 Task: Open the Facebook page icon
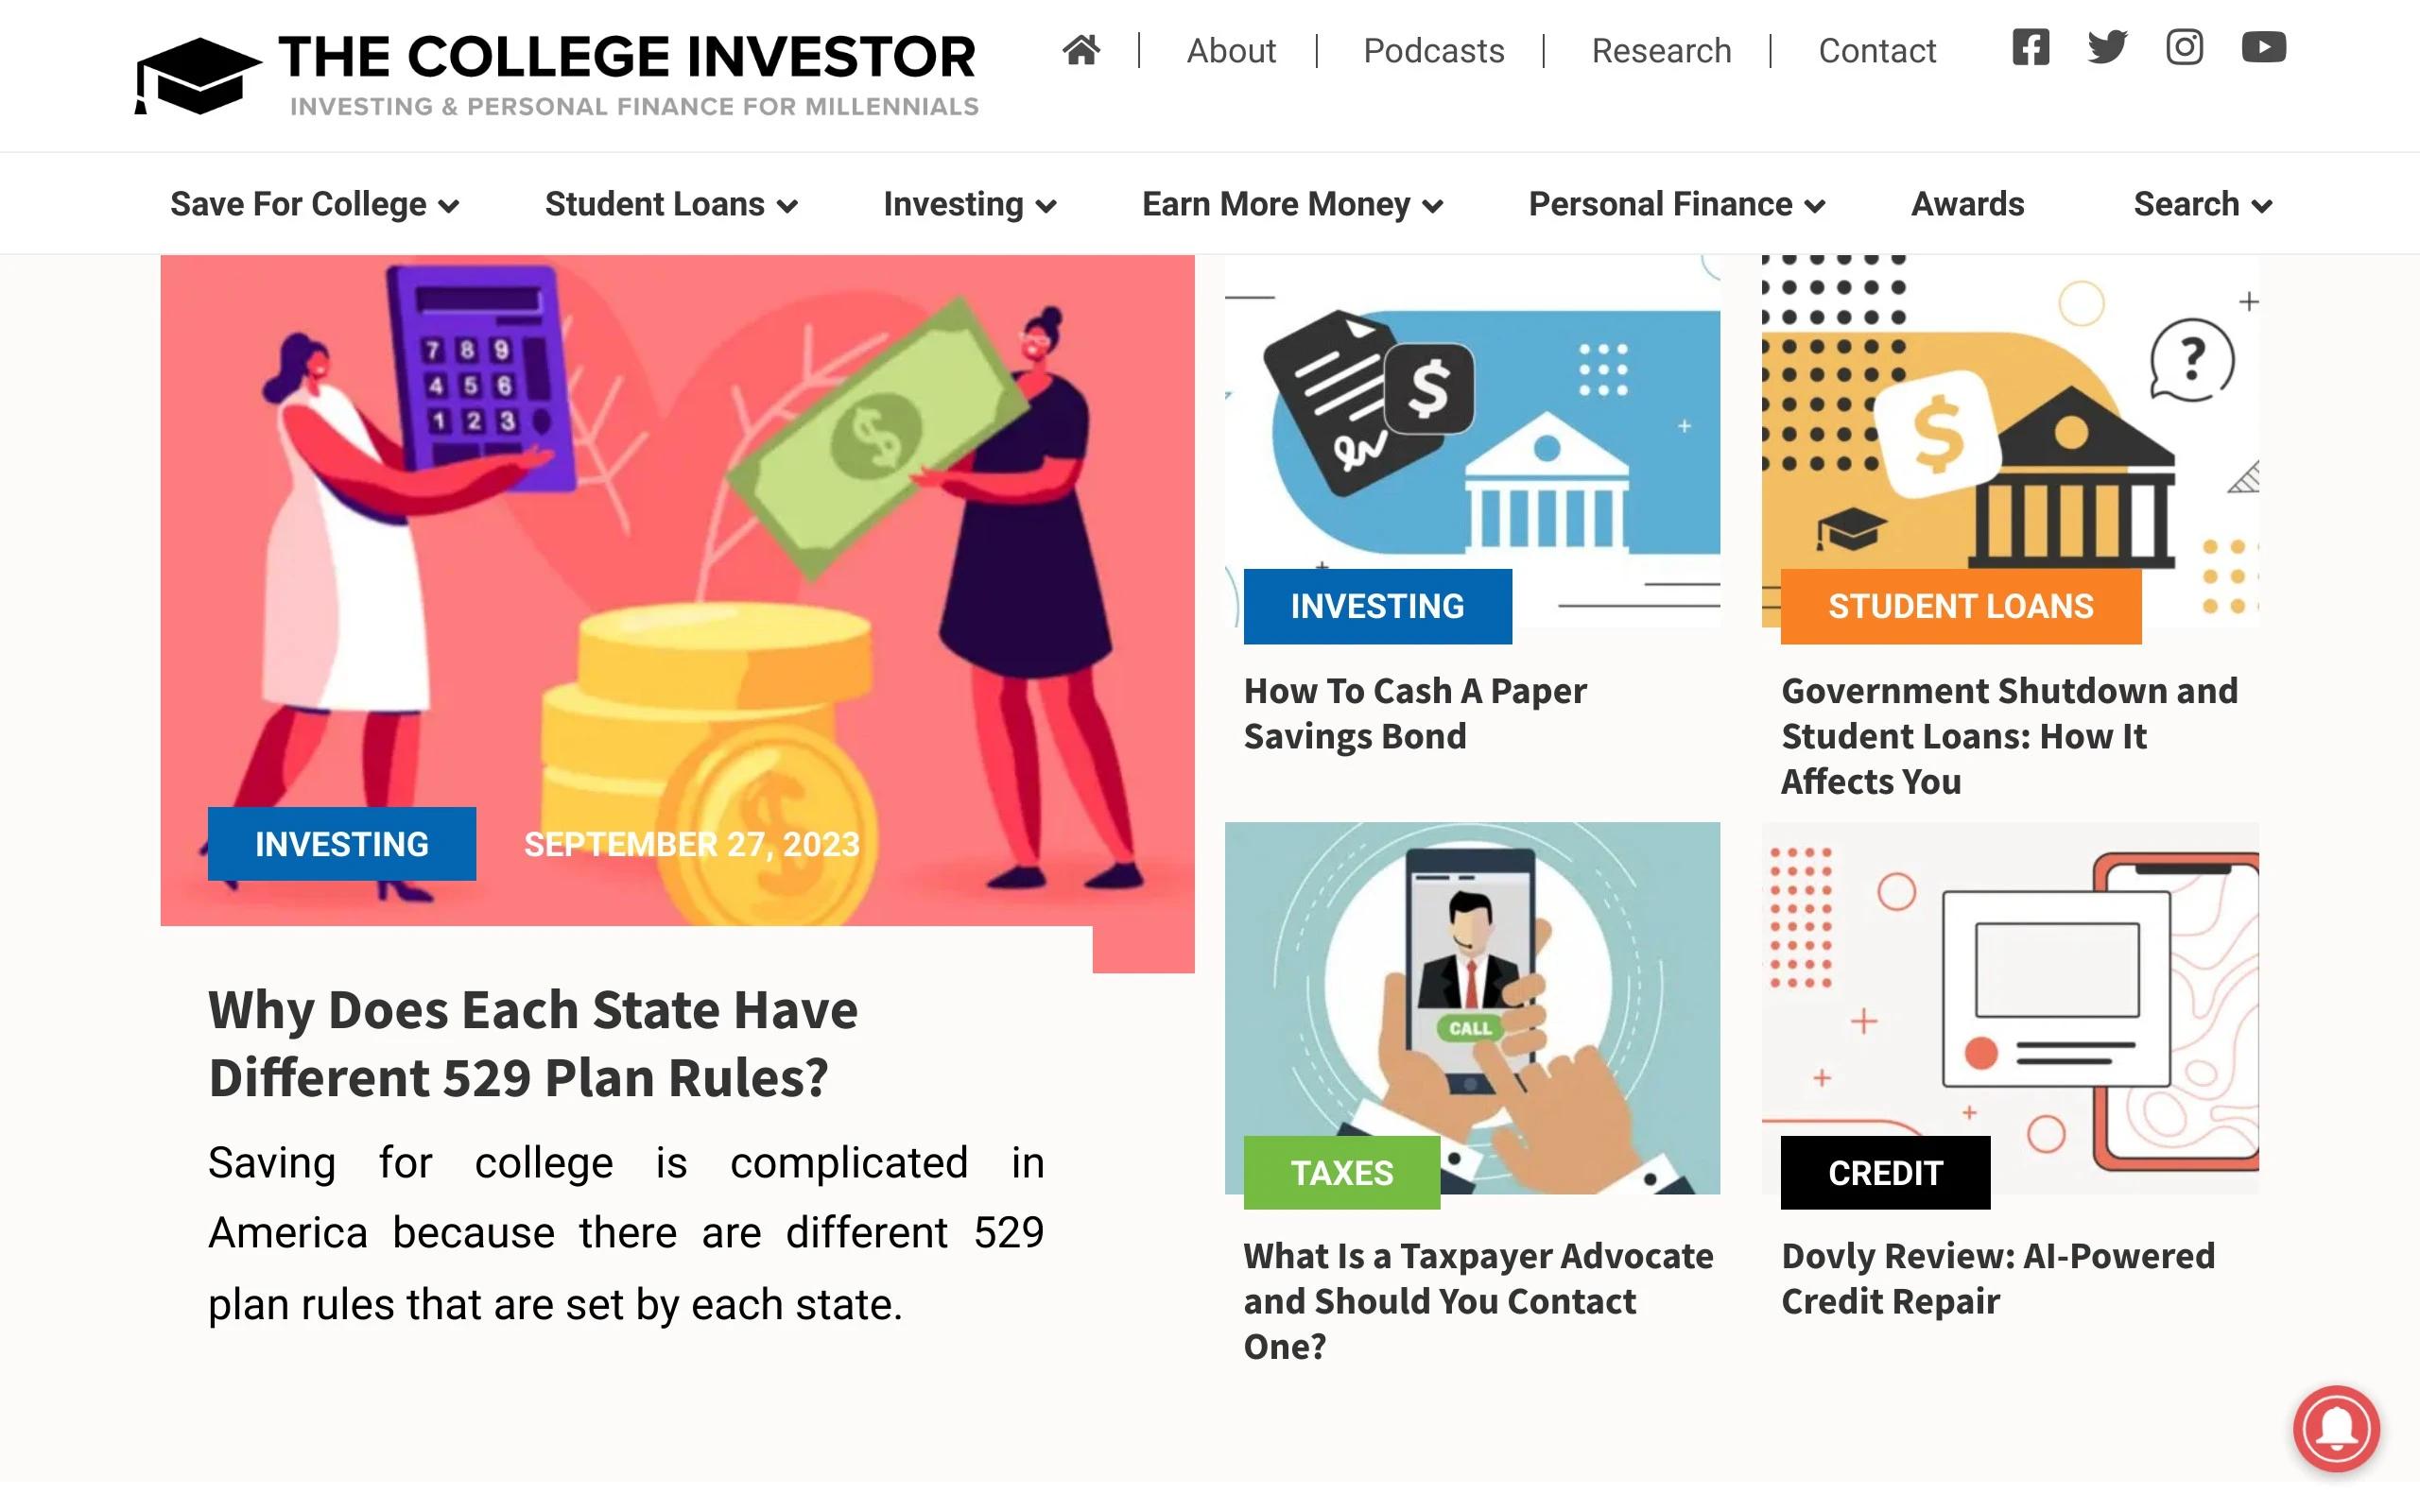click(2030, 48)
